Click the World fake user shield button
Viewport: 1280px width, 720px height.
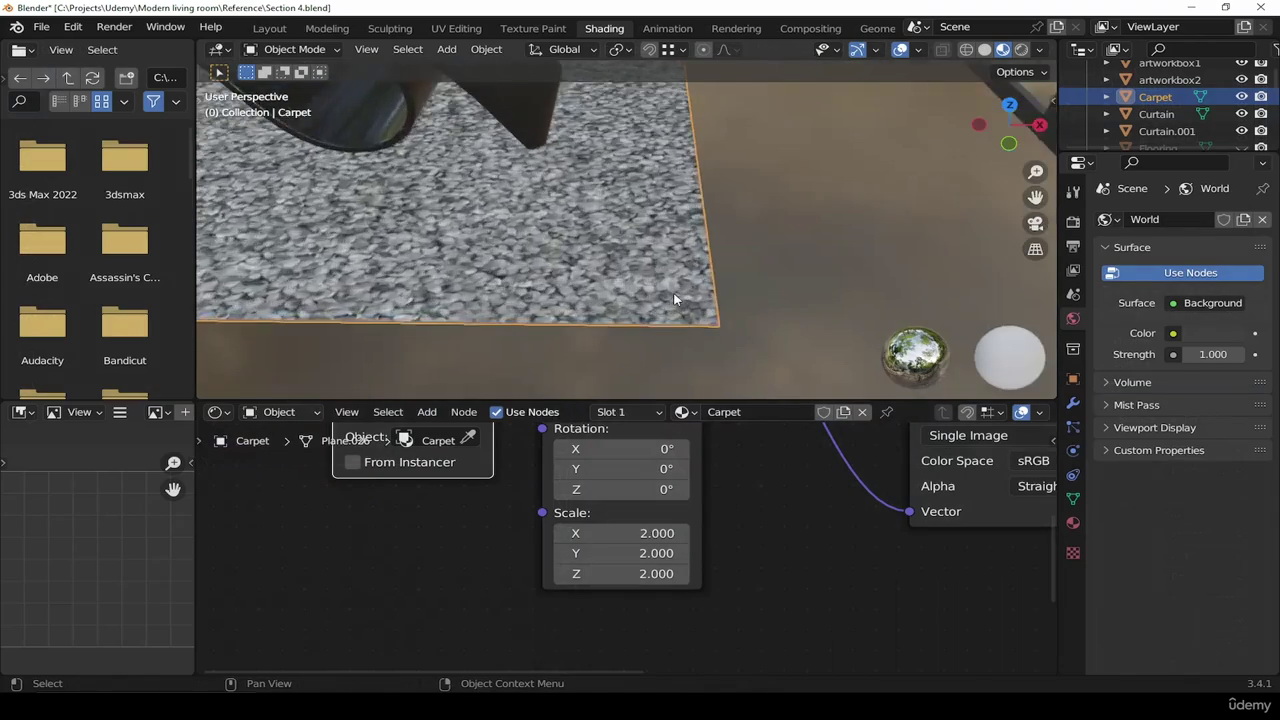tap(1224, 219)
